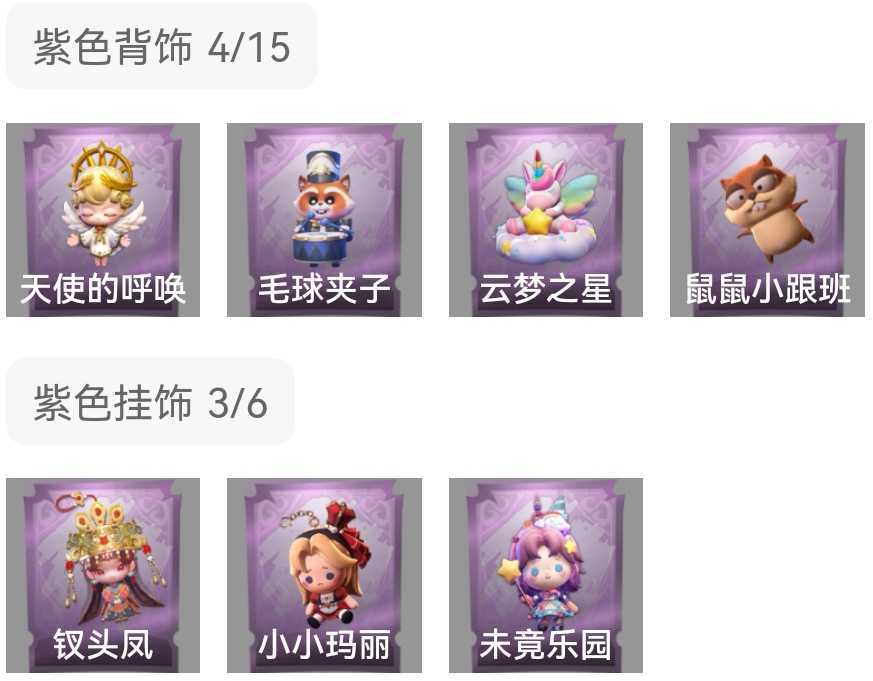Viewport: 873px width, 681px height.
Task: Click the 云梦之星 name caption
Action: pos(546,288)
